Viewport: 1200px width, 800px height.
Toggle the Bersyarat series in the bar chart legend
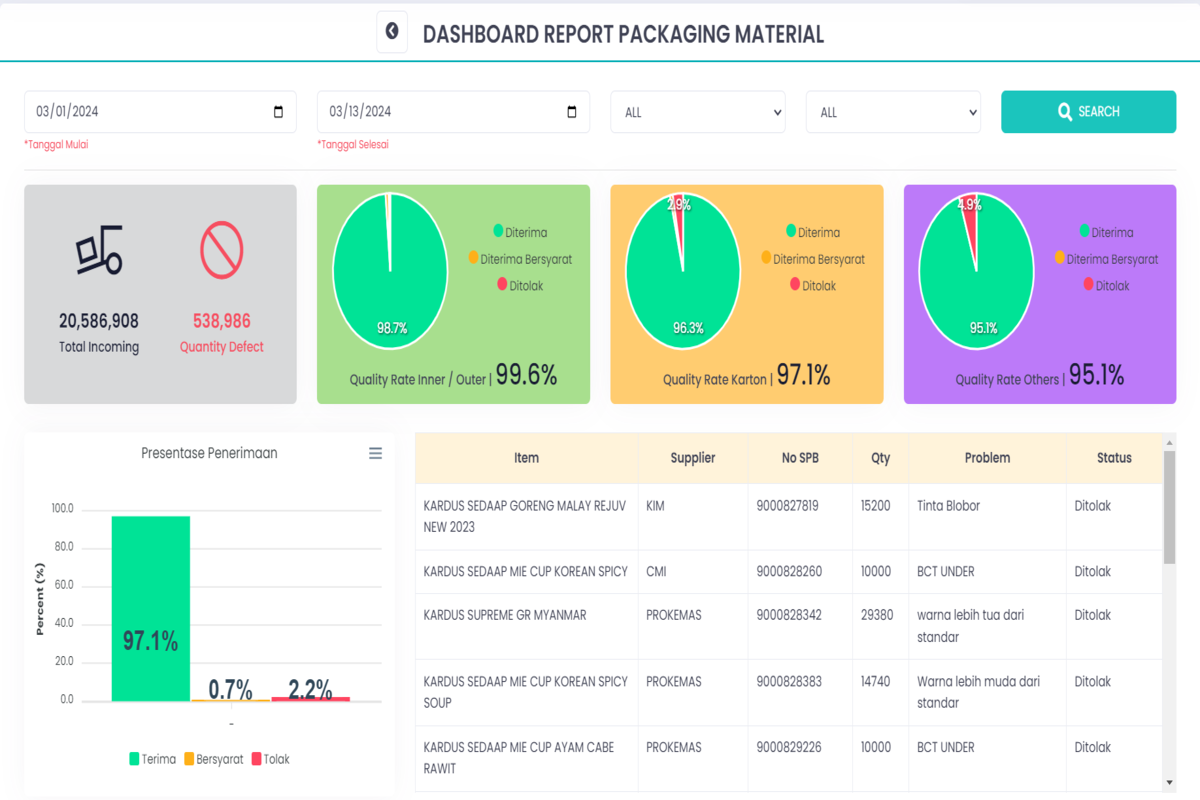point(213,759)
